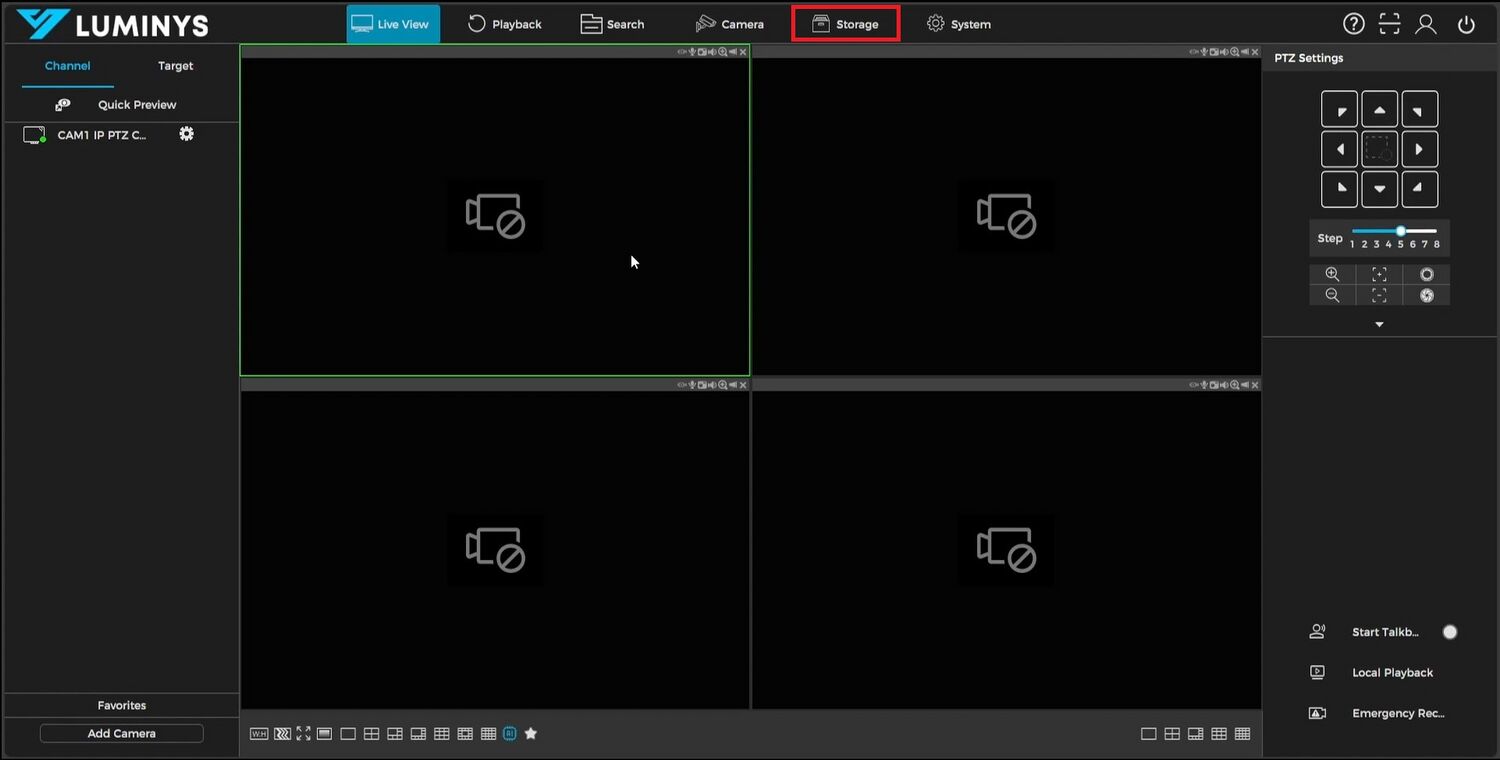Open the Storage menu
Viewport: 1500px width, 760px height.
845,24
